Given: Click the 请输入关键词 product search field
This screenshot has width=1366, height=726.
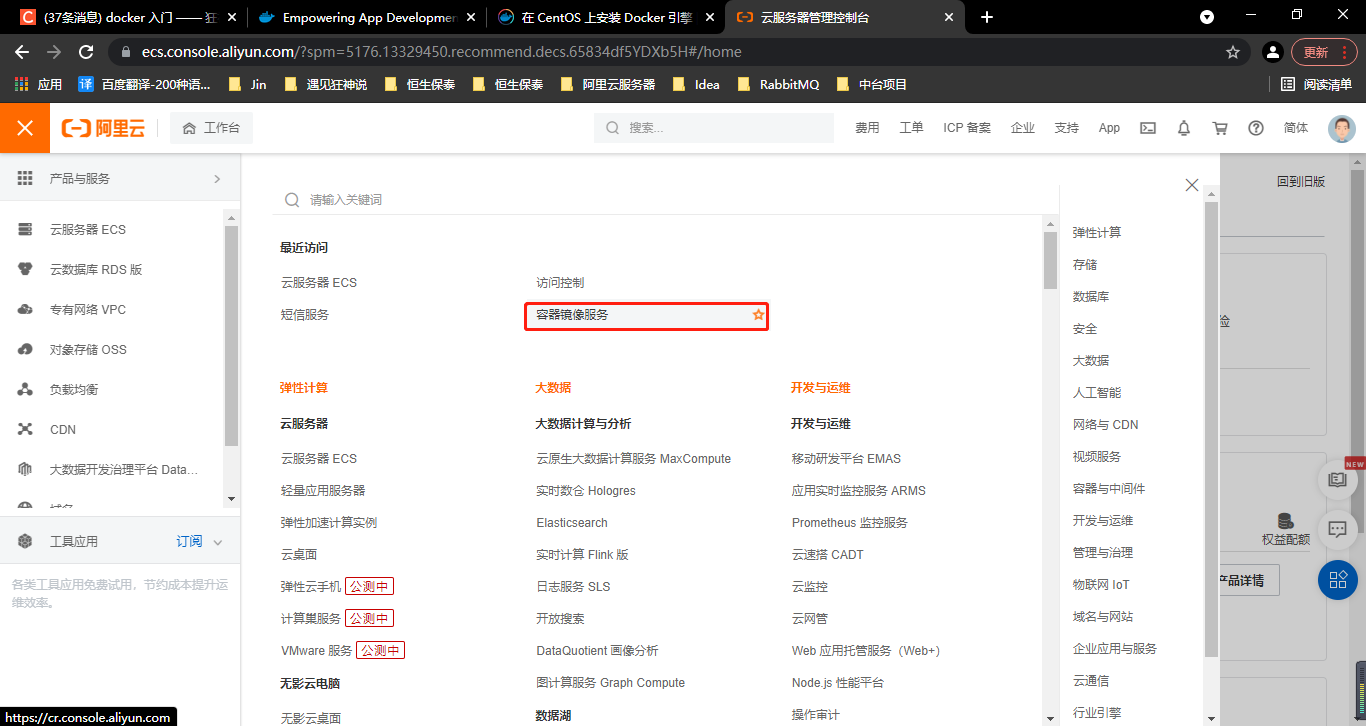Looking at the screenshot, I should (665, 199).
